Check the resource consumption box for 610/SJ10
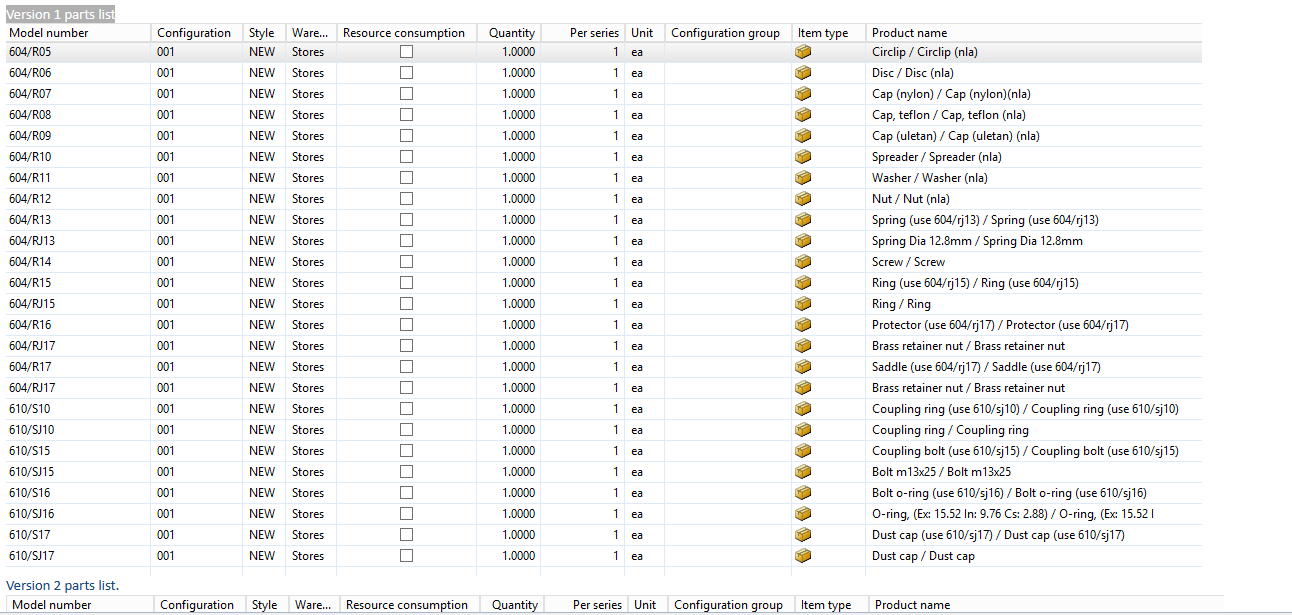 coord(406,429)
